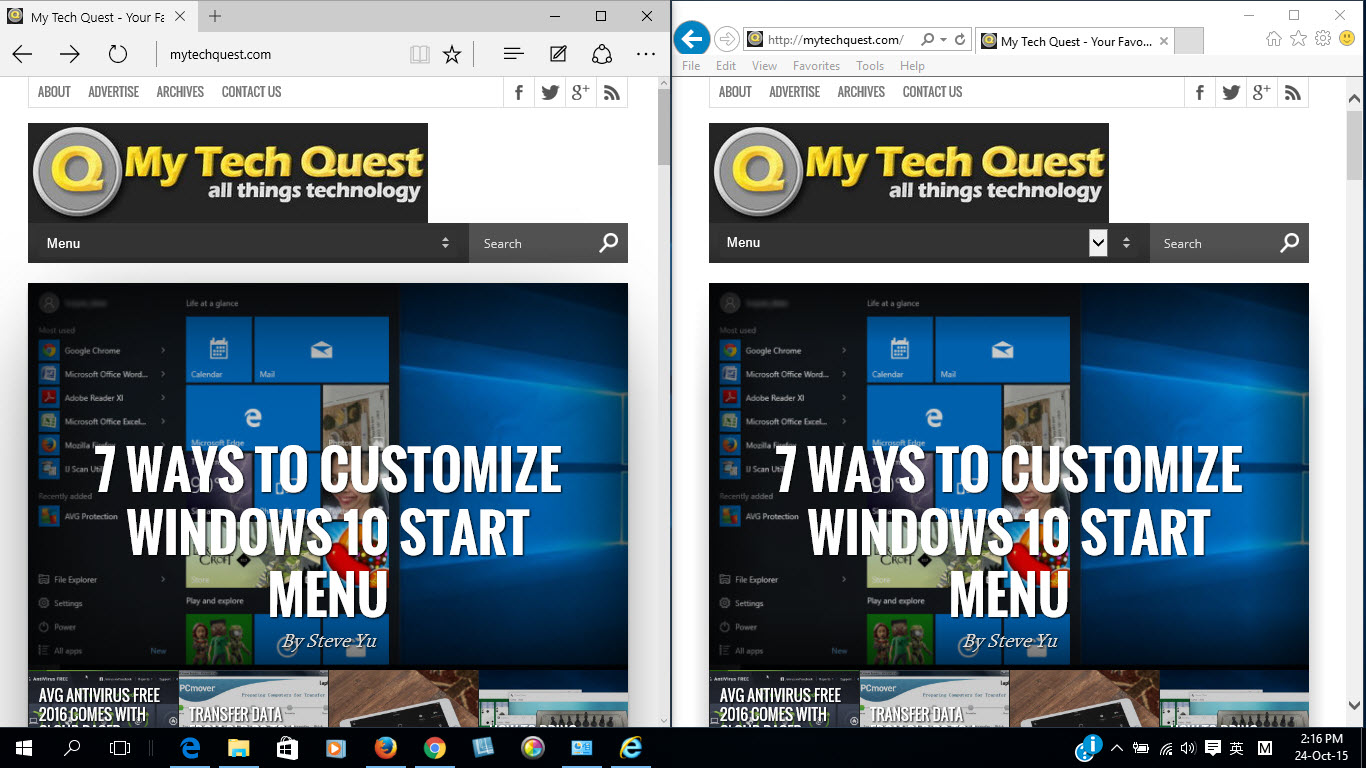Open Favorites menu in Internet Explorer
Image resolution: width=1366 pixels, height=768 pixels.
tap(816, 66)
